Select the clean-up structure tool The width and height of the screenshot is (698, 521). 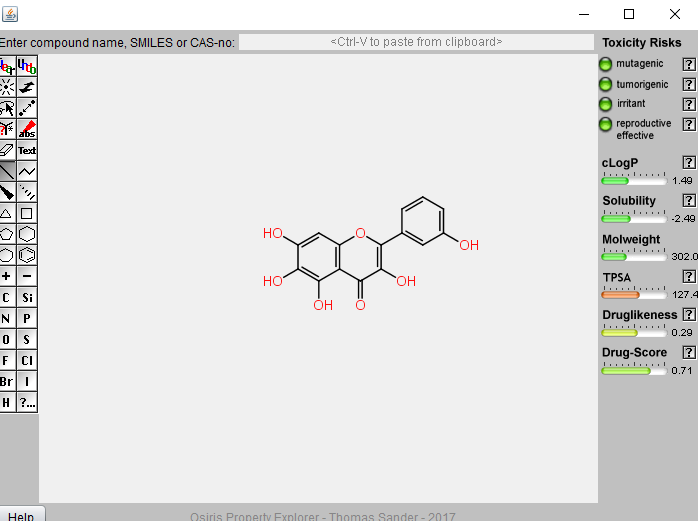(8, 87)
